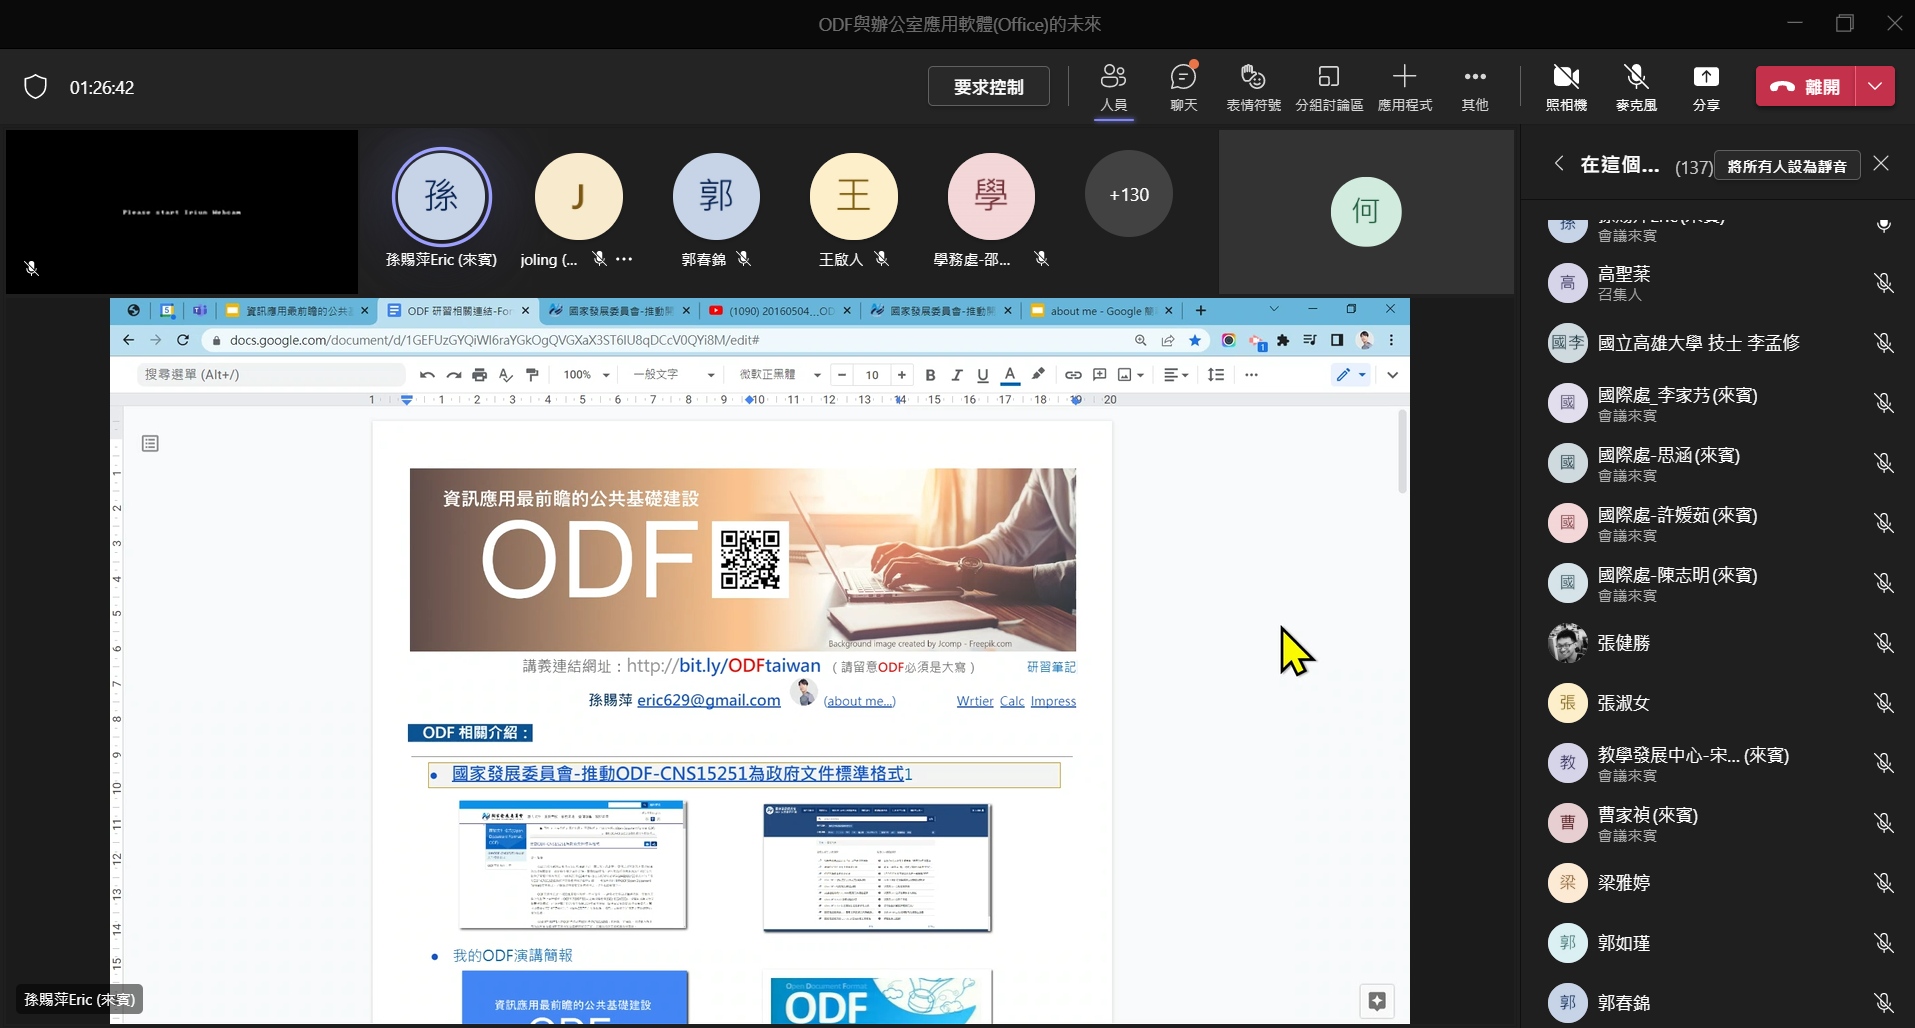Click the 分享 share screen icon

click(x=1706, y=87)
